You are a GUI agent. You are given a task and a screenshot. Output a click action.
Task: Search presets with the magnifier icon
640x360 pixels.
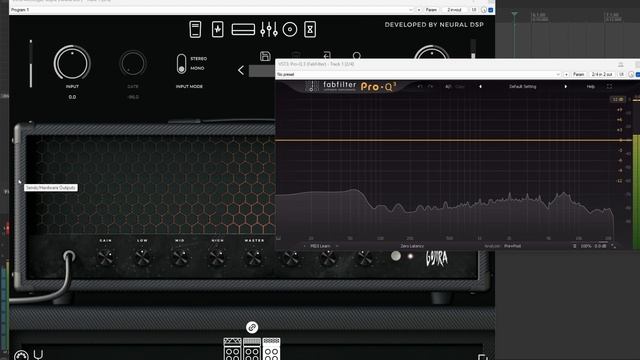(357, 55)
